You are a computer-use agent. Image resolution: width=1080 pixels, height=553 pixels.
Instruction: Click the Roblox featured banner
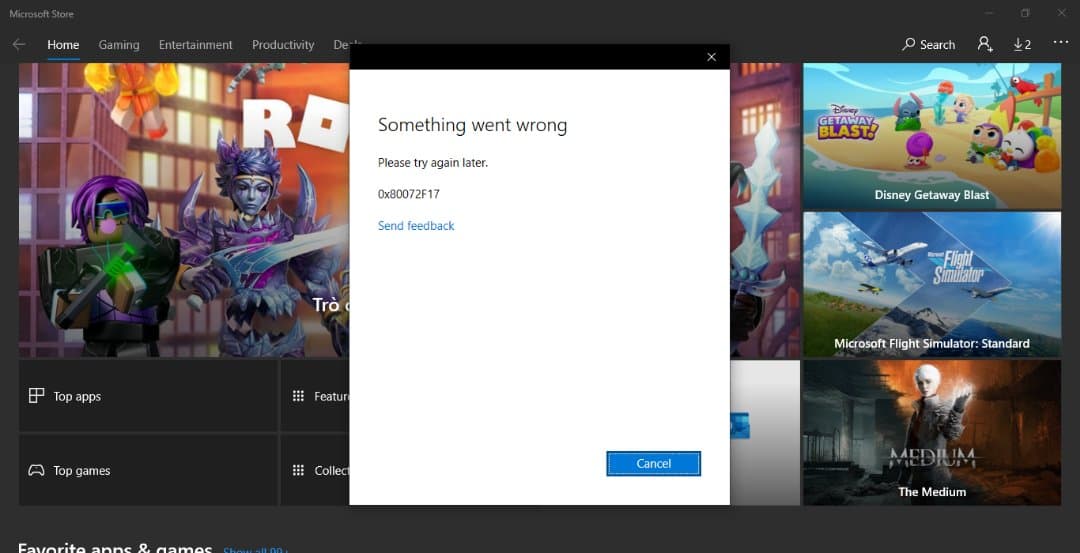point(184,210)
